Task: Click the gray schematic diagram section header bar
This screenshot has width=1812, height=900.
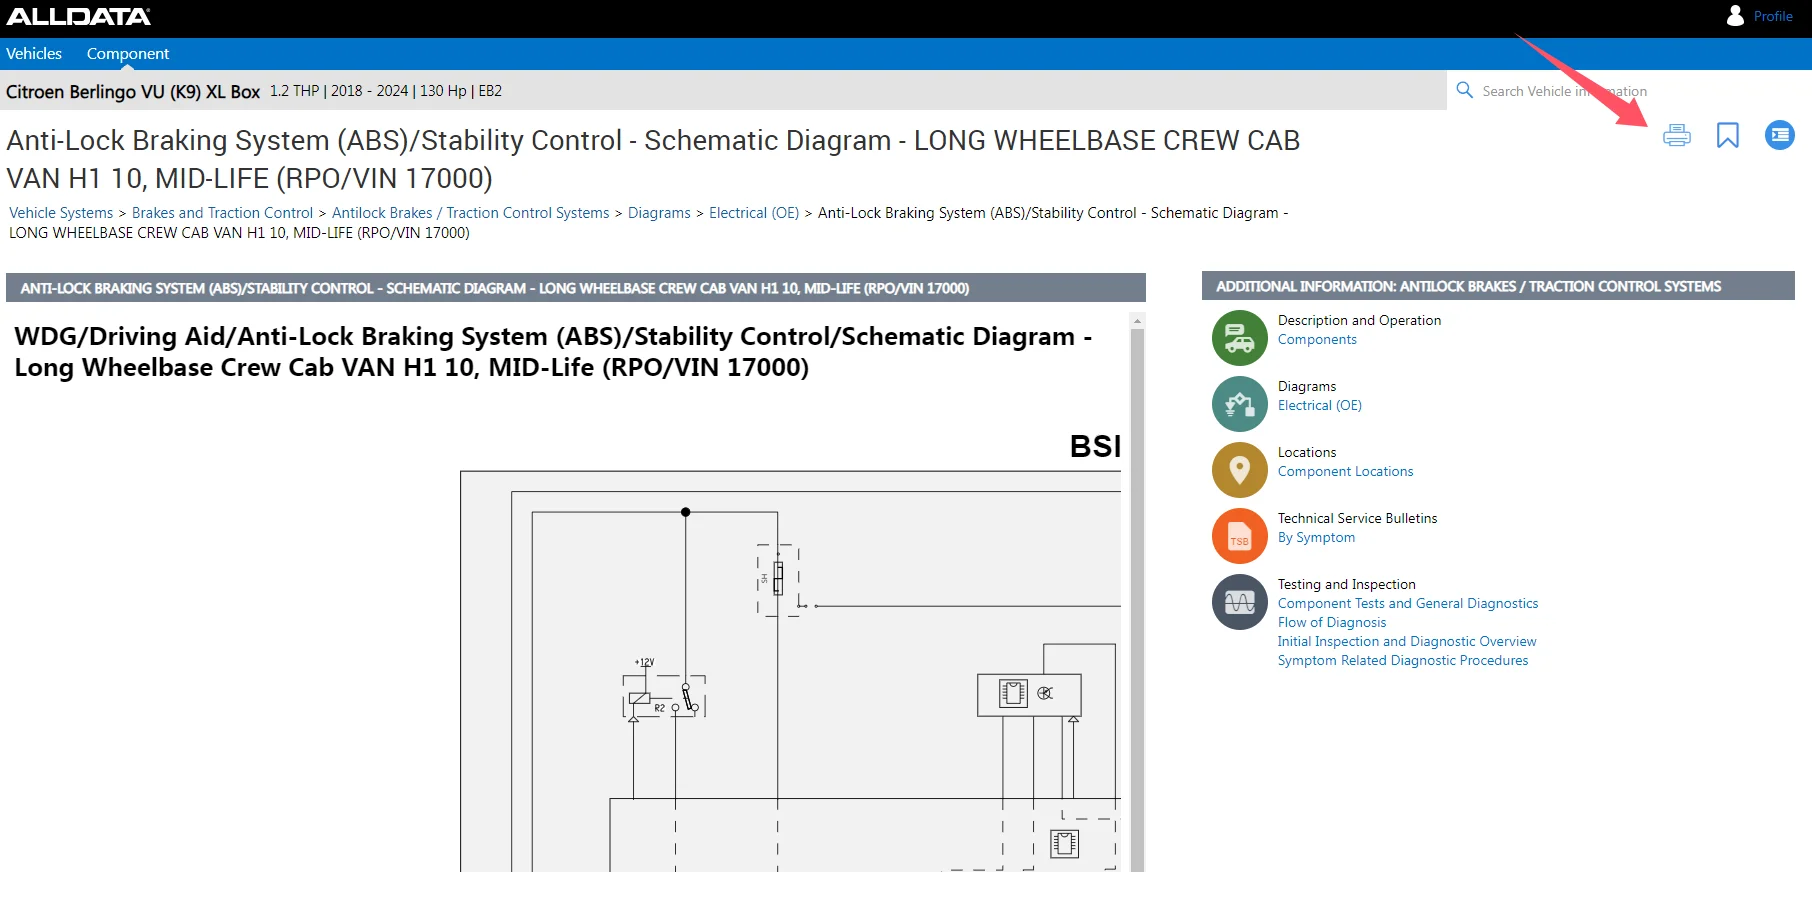Action: 576,288
